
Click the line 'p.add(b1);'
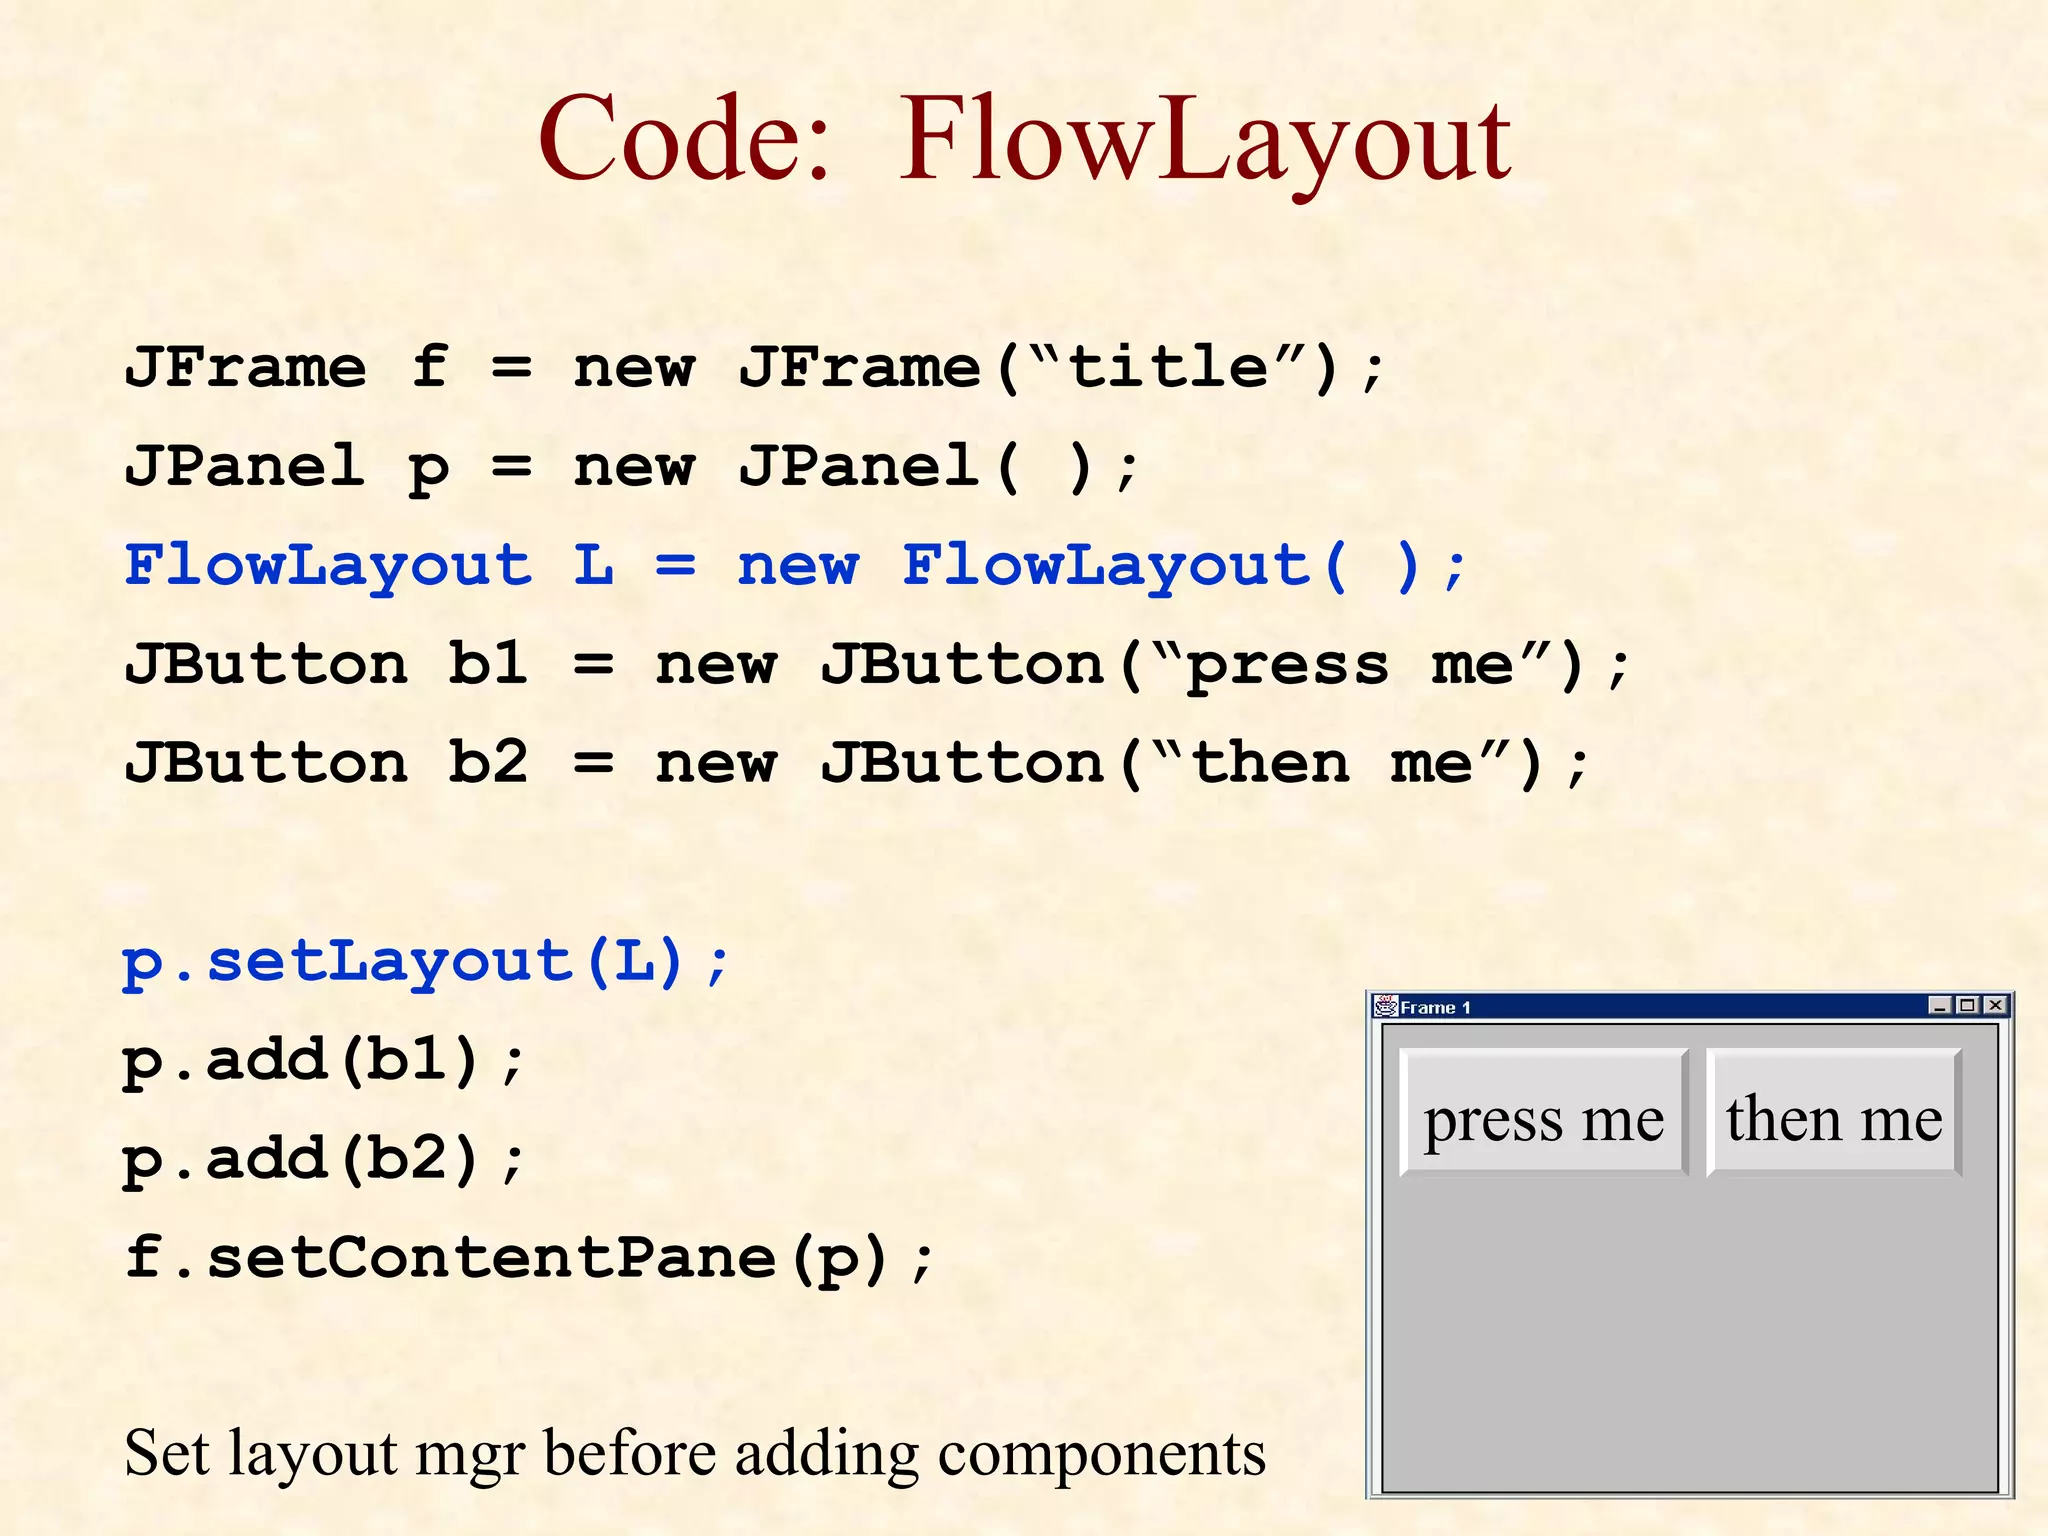point(323,1062)
